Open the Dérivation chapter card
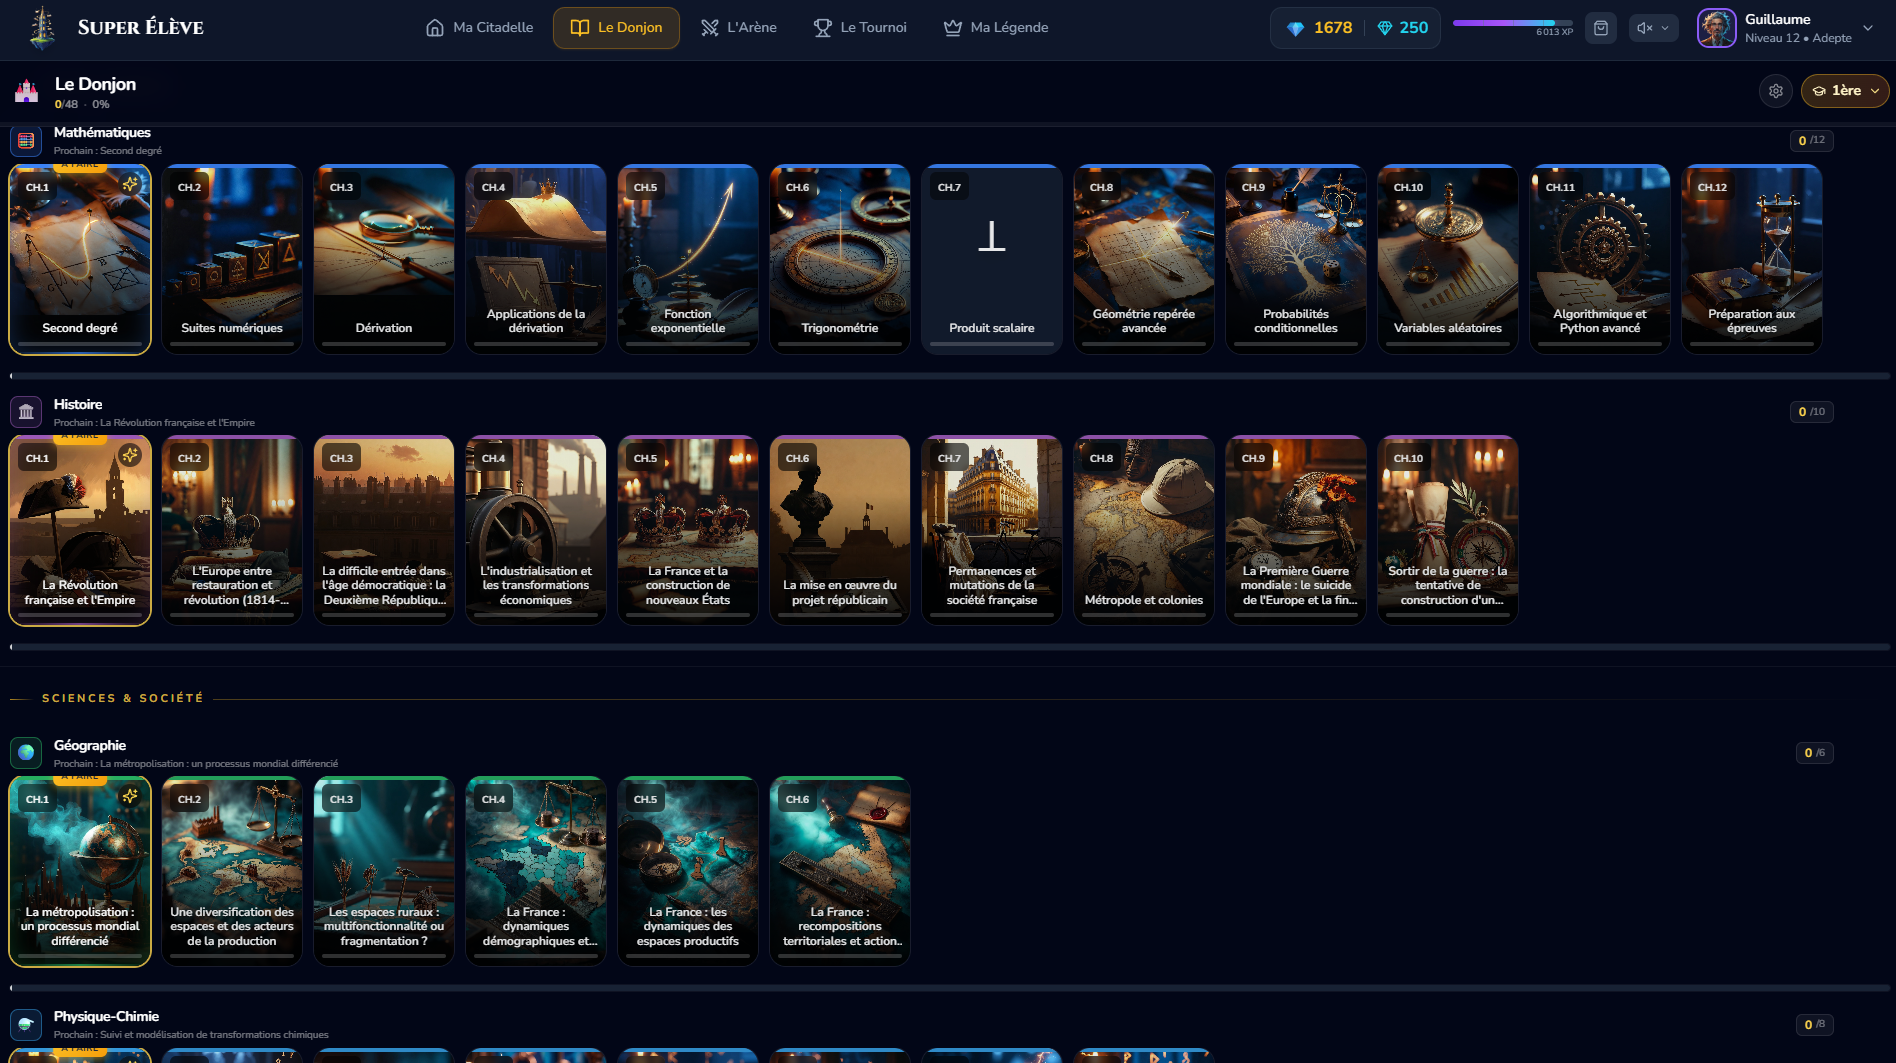Screen dimensions: 1896x1063 (x=384, y=259)
